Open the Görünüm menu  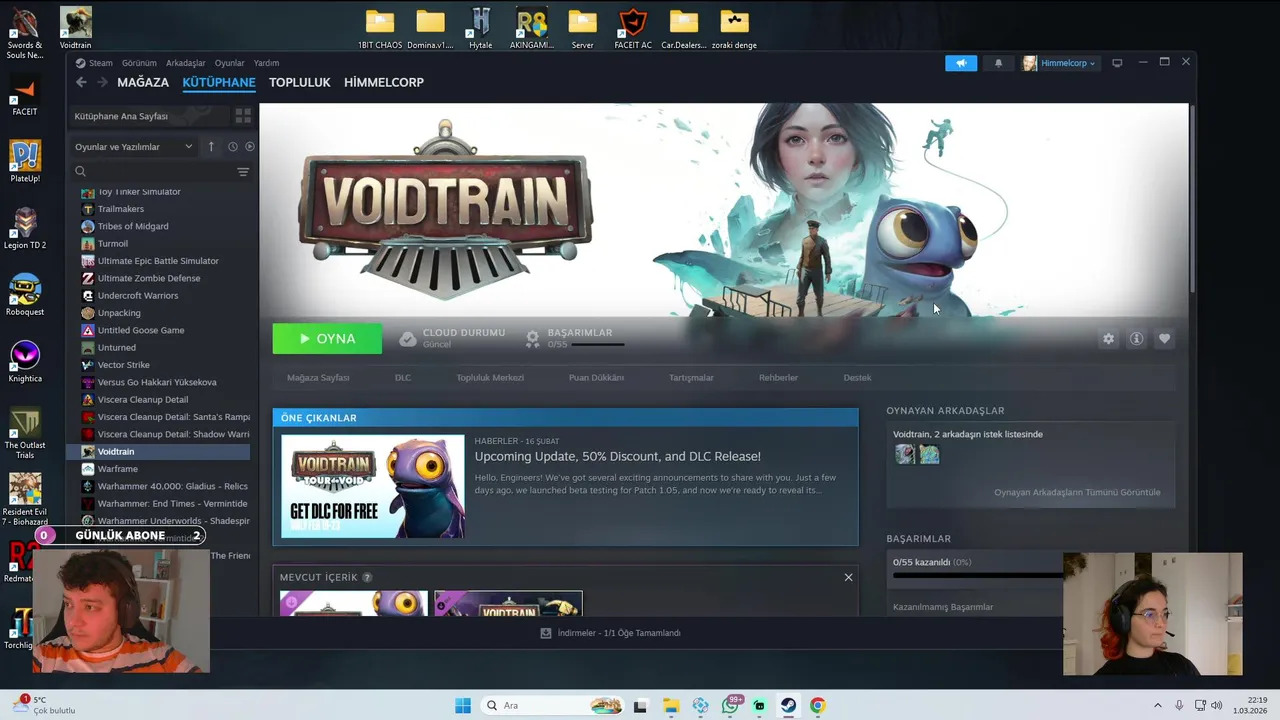pyautogui.click(x=139, y=63)
